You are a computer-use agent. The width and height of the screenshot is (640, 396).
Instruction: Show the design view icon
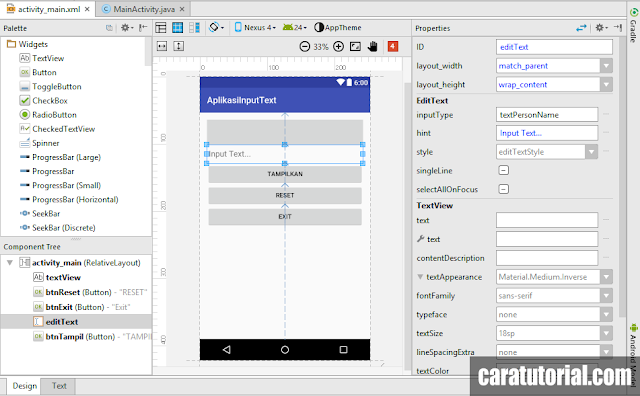pyautogui.click(x=161, y=28)
